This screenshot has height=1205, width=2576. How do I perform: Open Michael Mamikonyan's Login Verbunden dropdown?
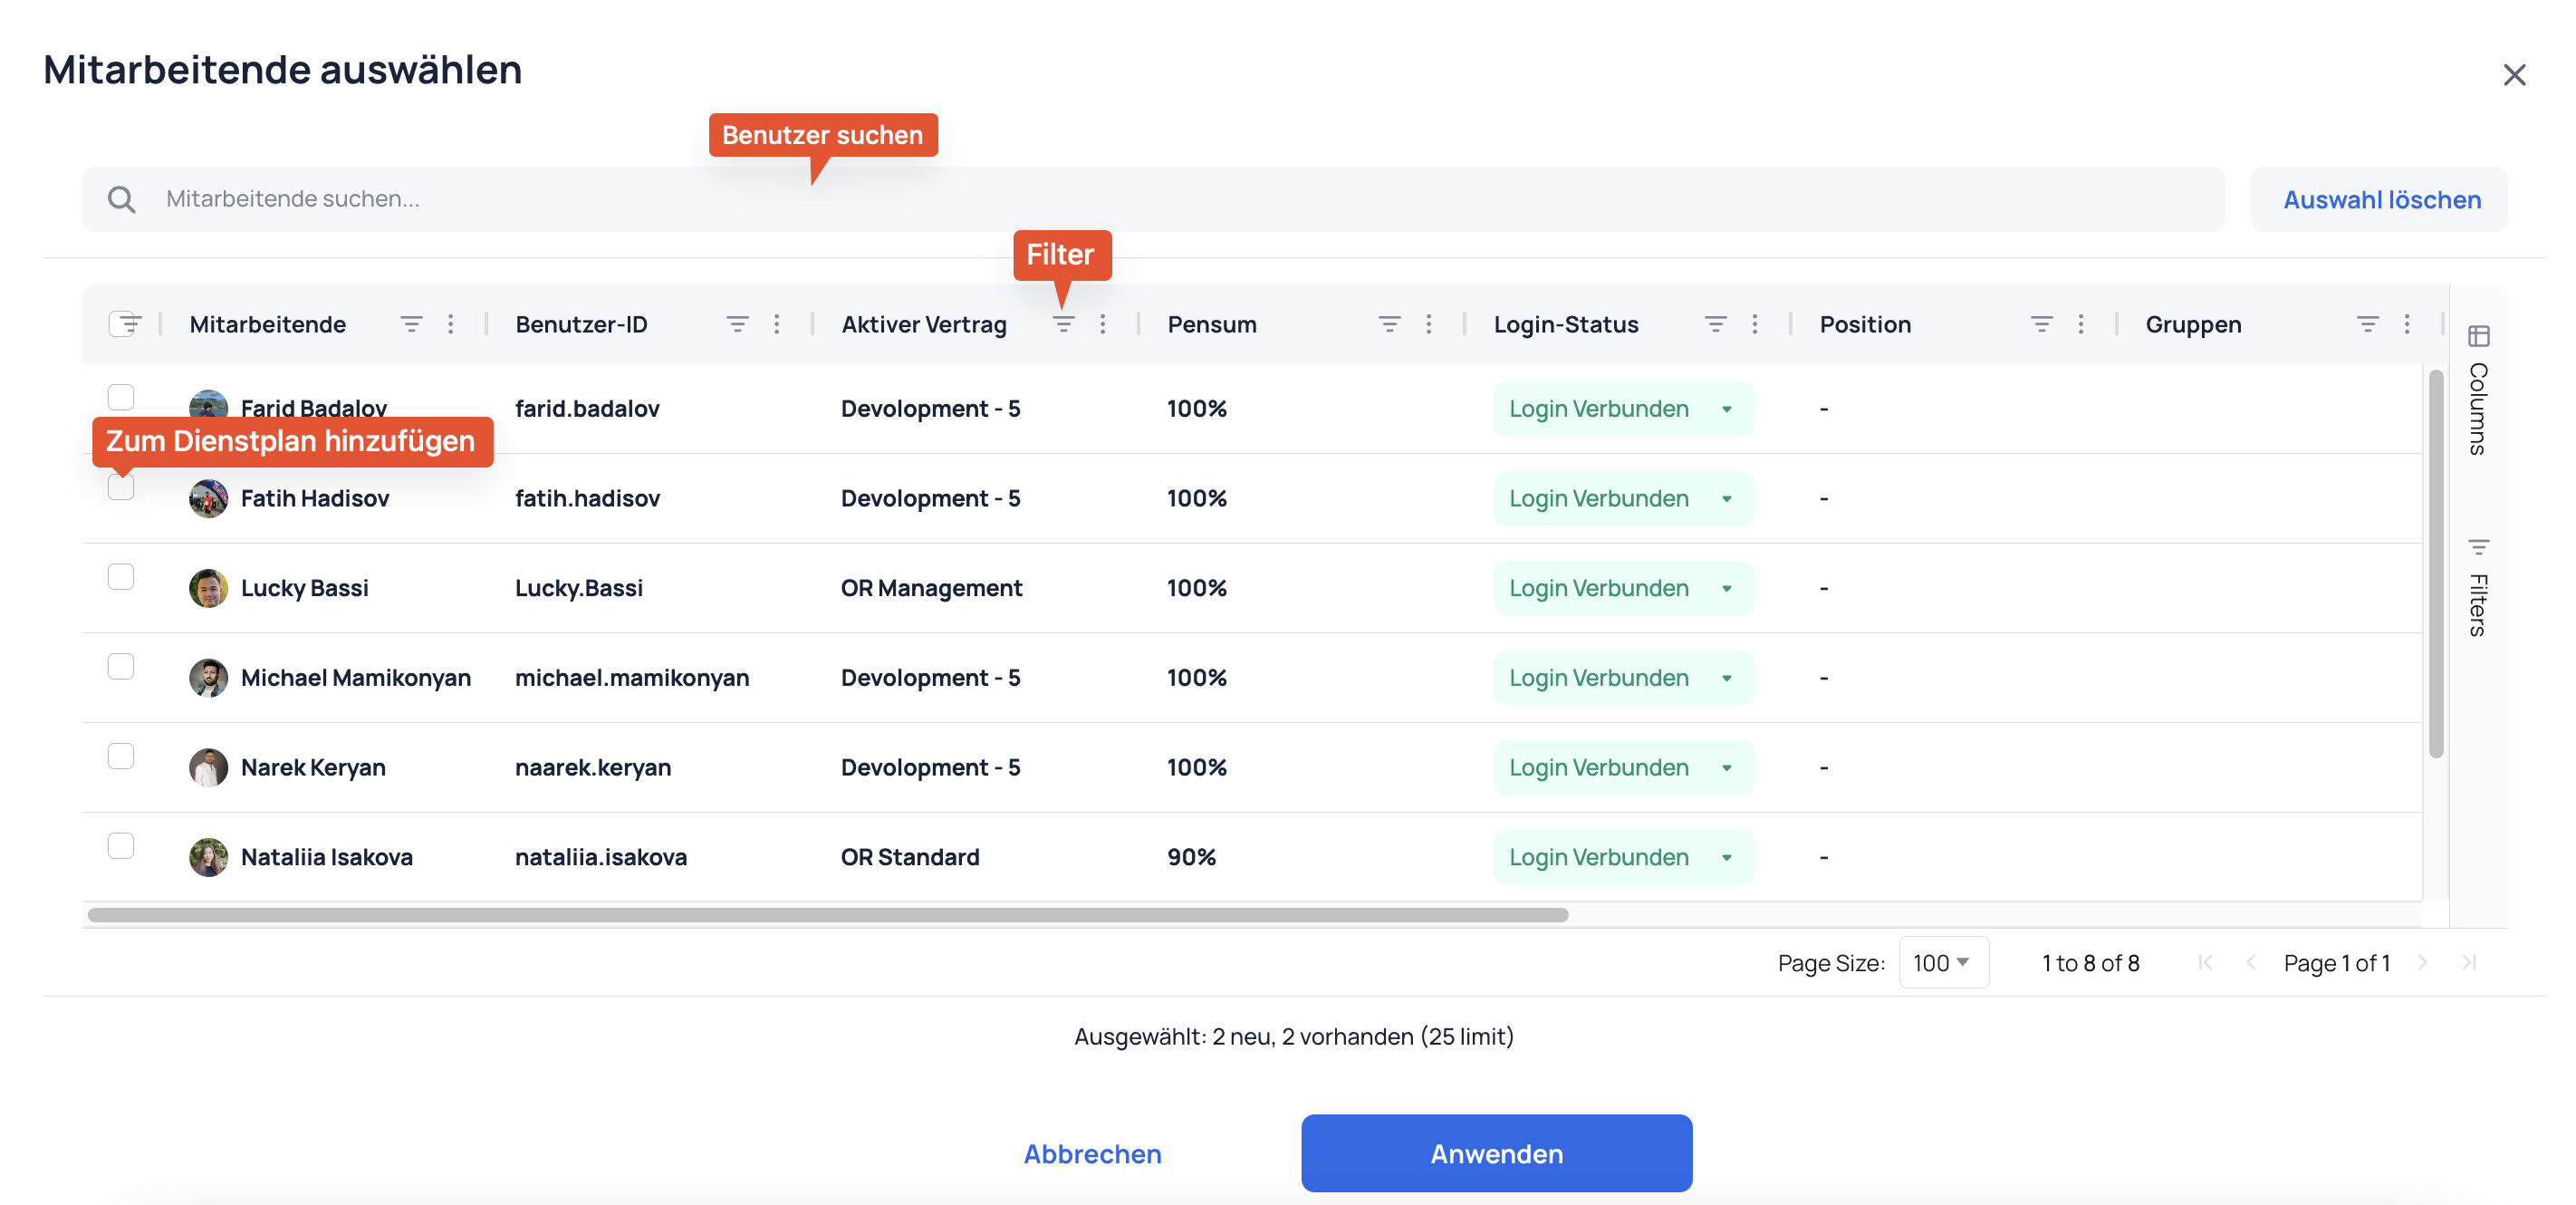pyautogui.click(x=1623, y=678)
